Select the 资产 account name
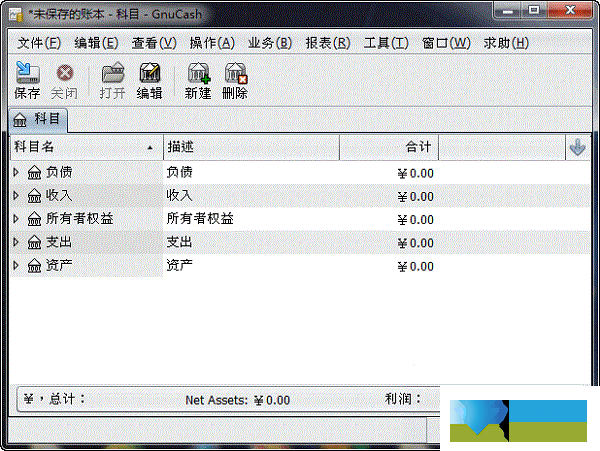Viewport: 600px width, 451px height. click(x=59, y=265)
